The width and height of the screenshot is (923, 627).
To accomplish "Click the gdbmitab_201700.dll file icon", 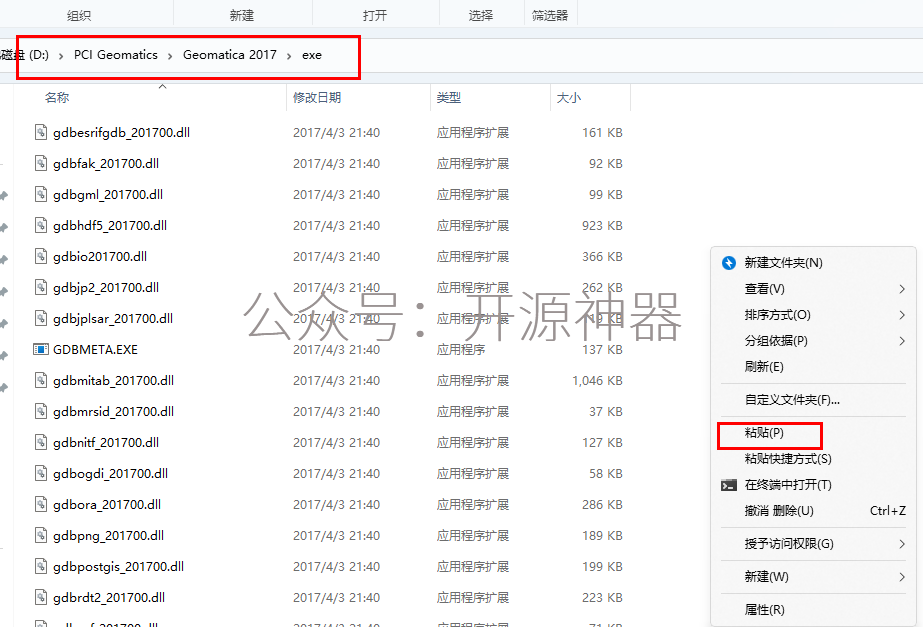I will pyautogui.click(x=41, y=380).
